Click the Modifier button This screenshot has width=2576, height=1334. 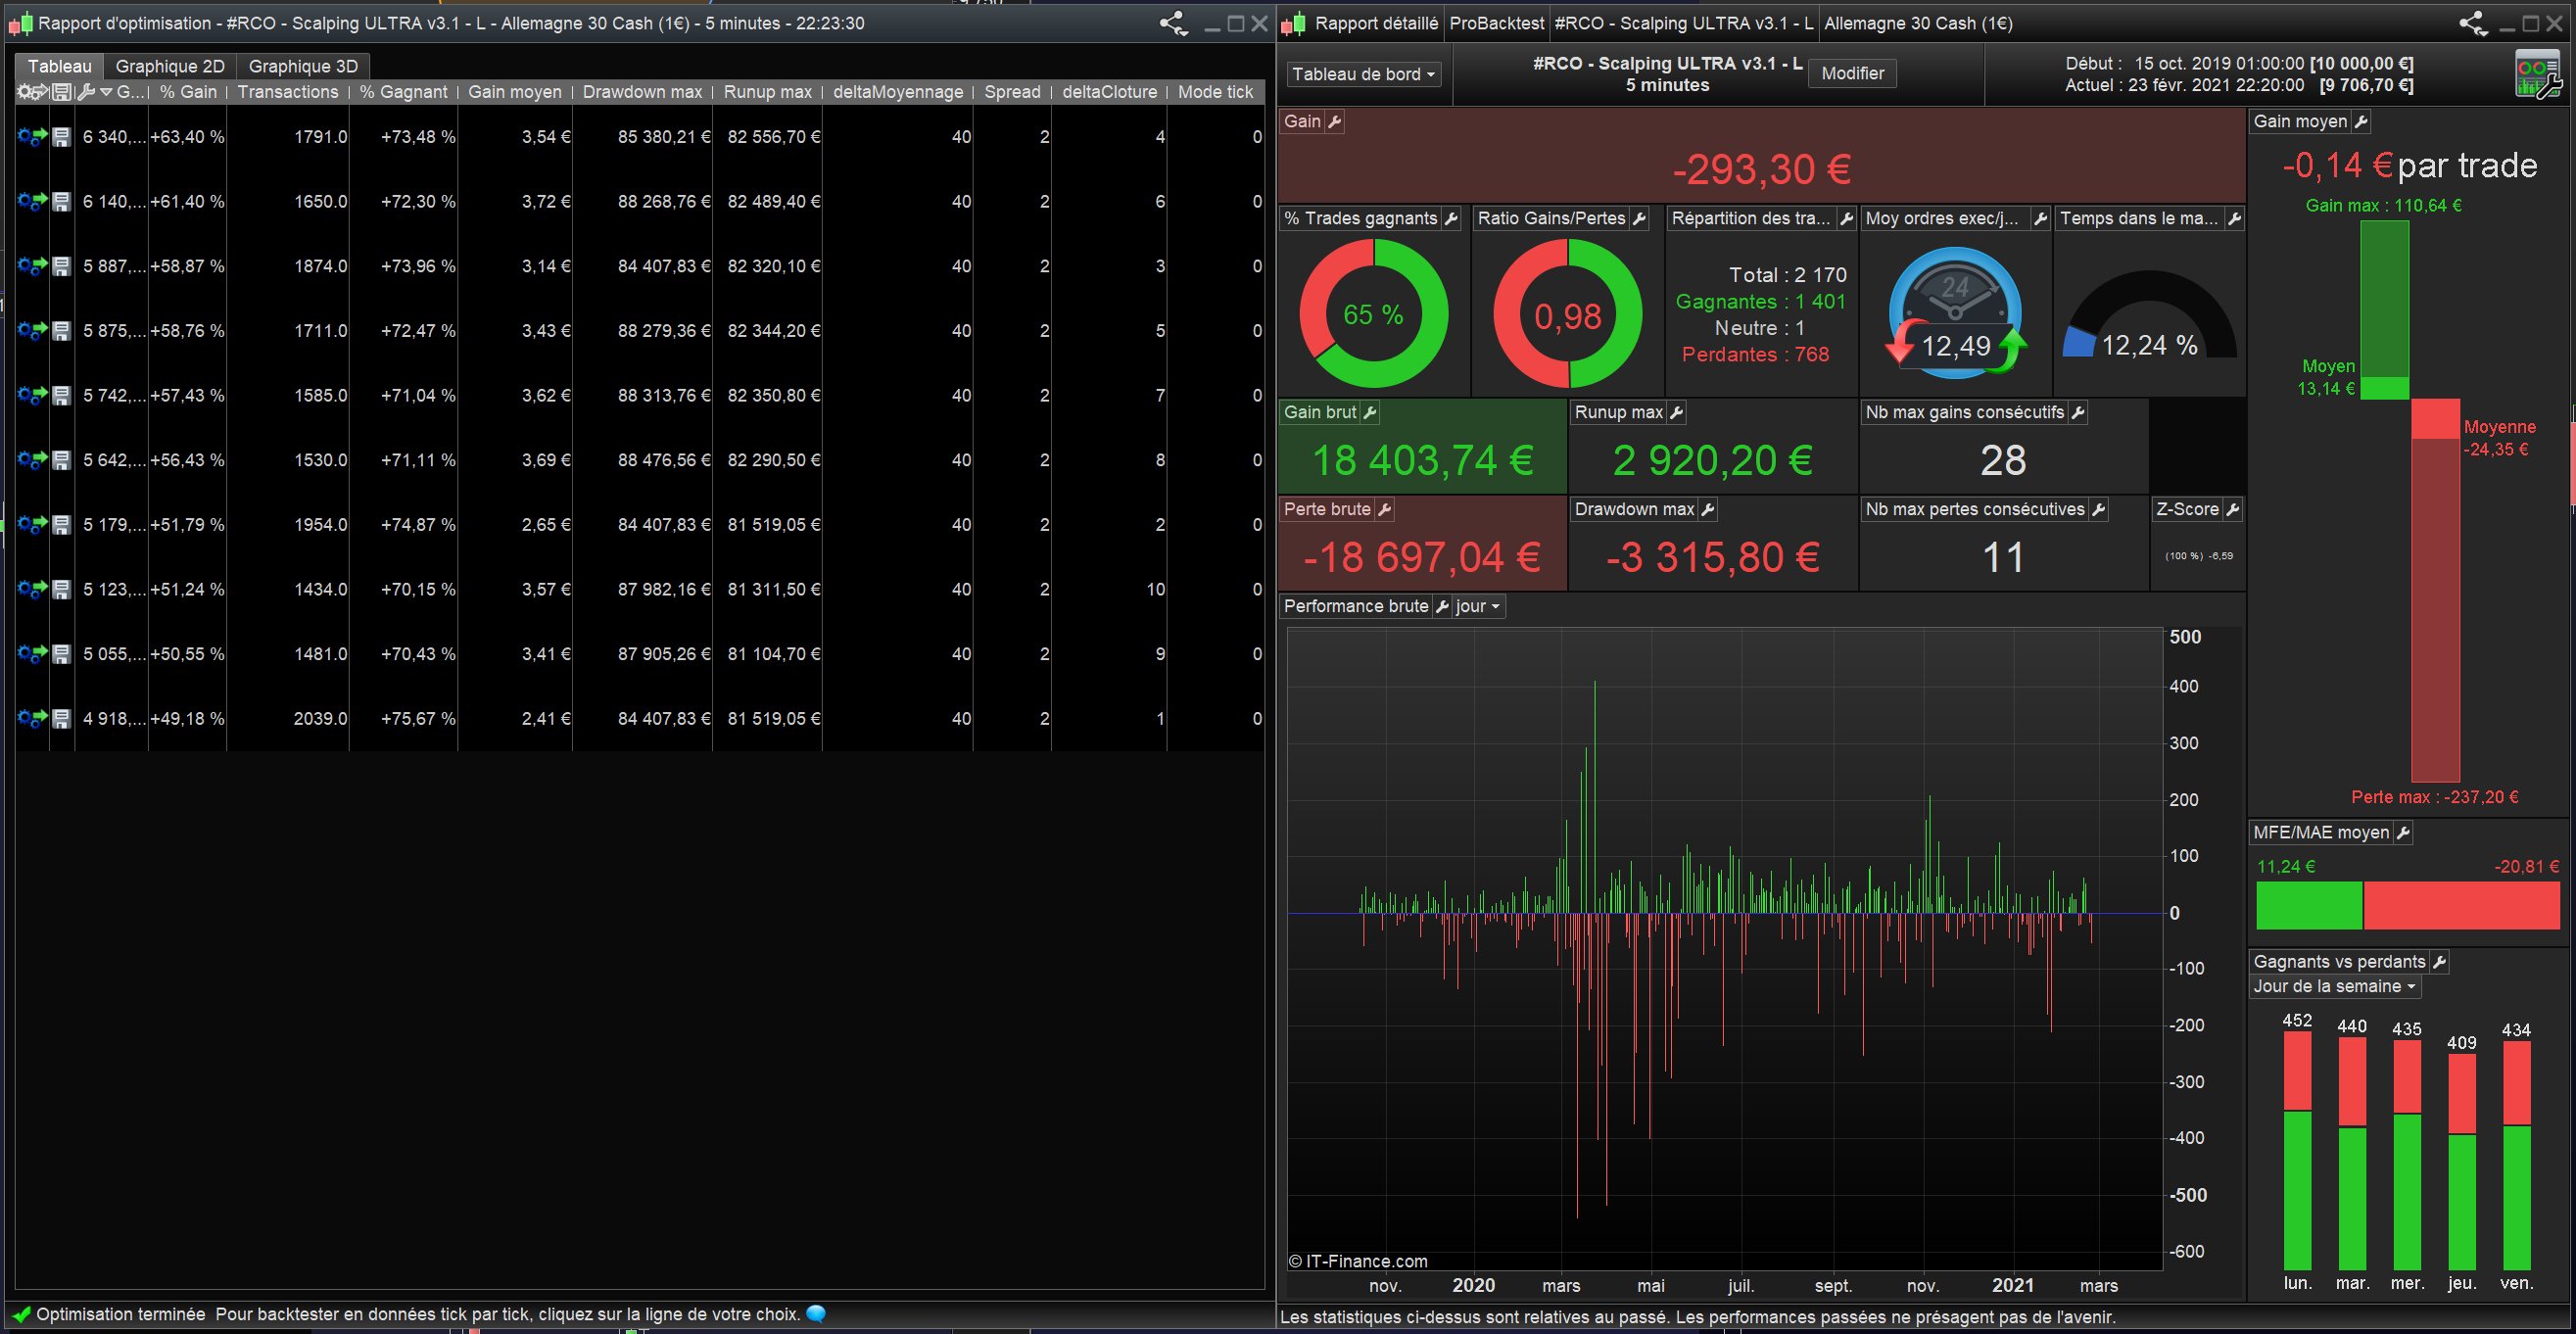(x=1852, y=73)
